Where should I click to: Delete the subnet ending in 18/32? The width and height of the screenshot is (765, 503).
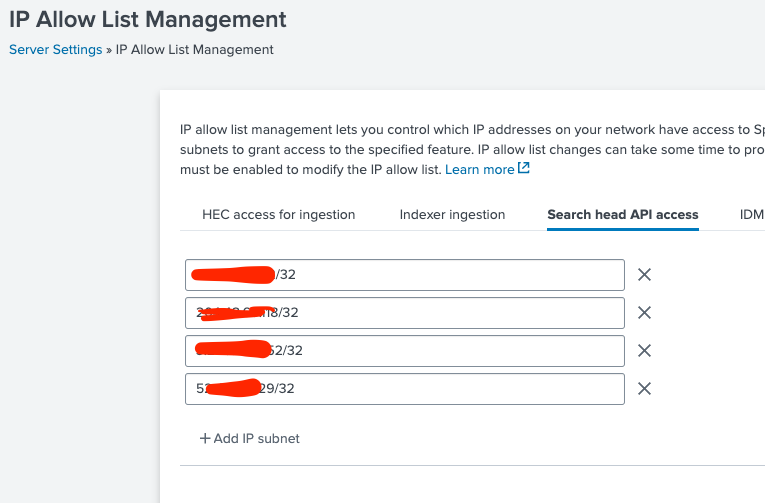click(645, 313)
